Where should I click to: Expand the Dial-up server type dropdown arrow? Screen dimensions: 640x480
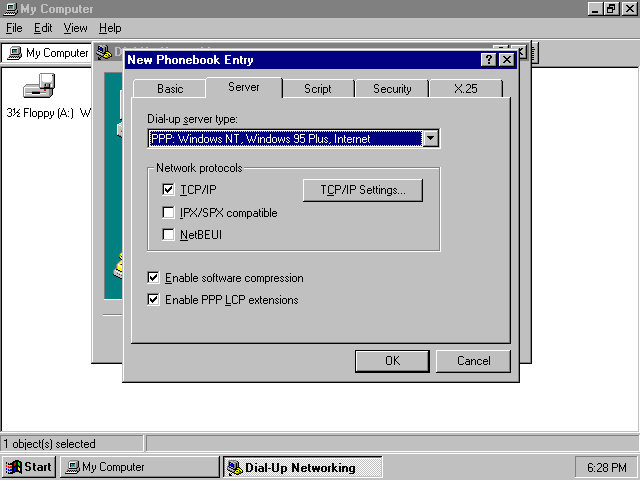431,139
